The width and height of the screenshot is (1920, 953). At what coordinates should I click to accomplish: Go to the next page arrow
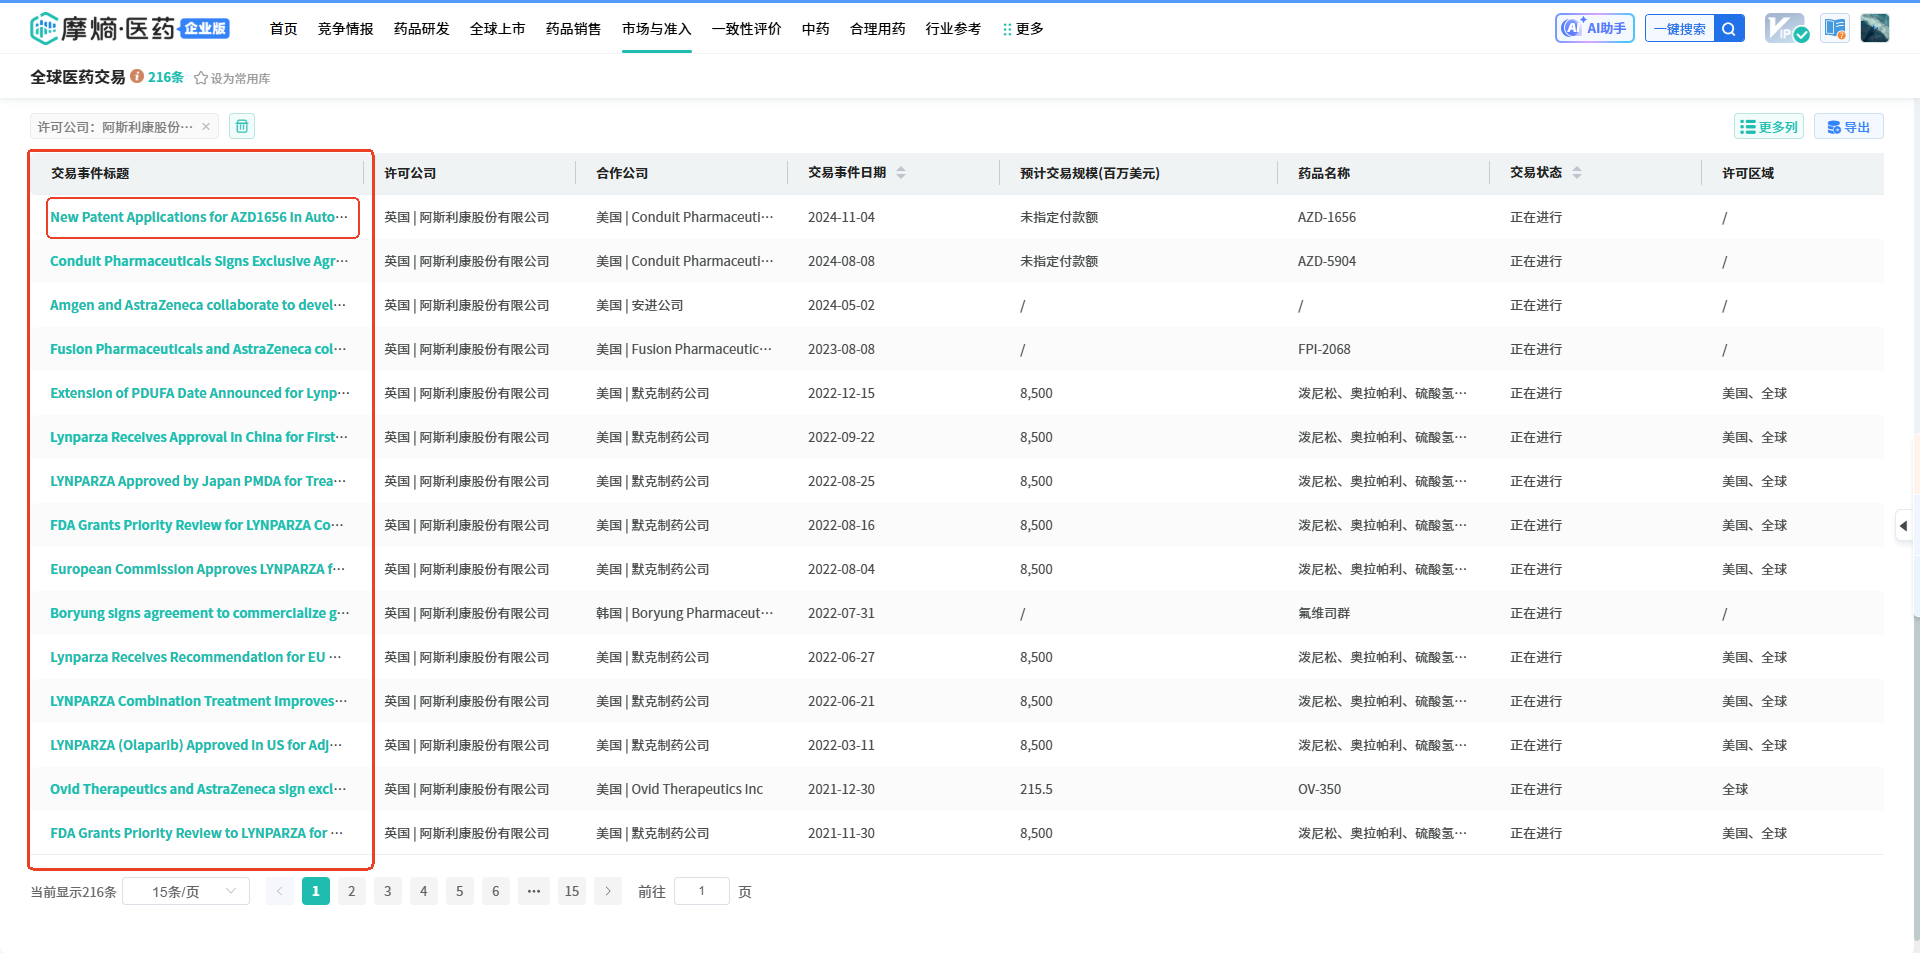coord(608,891)
